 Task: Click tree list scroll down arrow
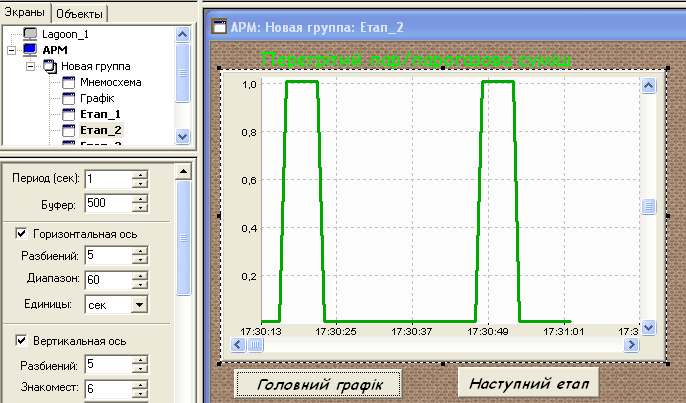[x=182, y=137]
